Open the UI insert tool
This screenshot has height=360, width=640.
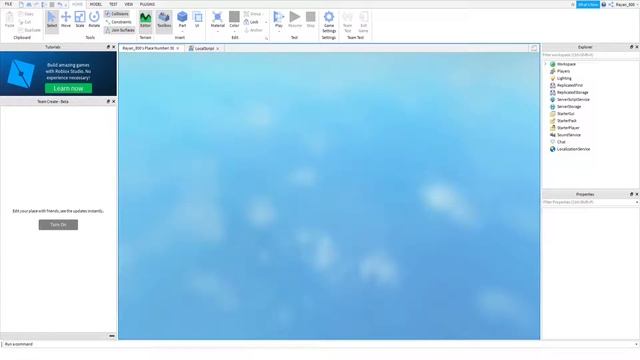point(198,19)
